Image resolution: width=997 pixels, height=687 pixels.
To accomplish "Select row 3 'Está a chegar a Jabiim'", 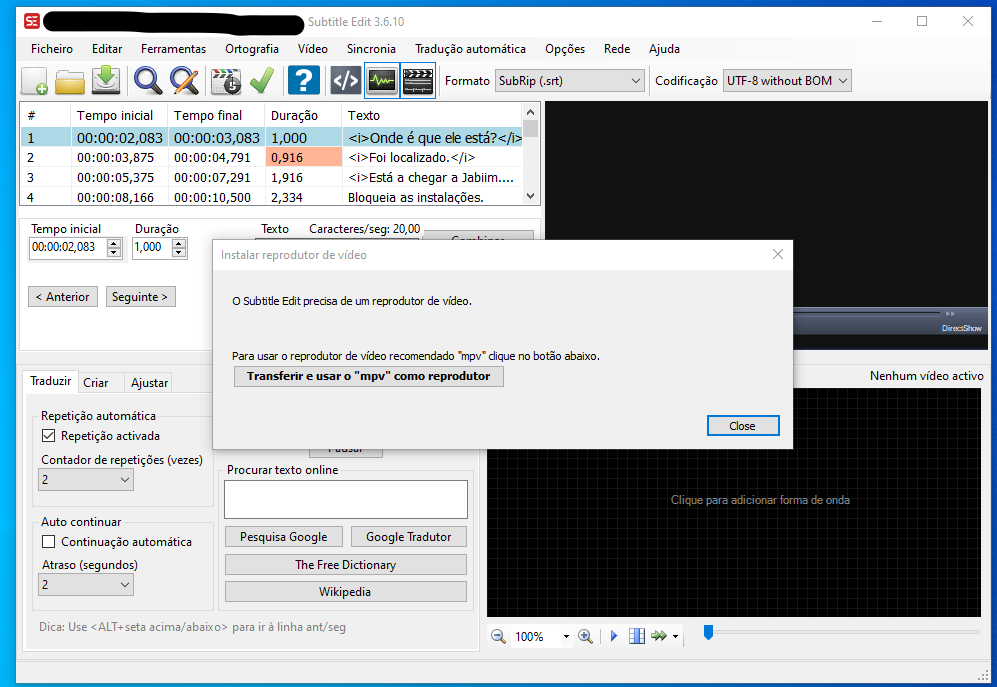I will tap(272, 177).
